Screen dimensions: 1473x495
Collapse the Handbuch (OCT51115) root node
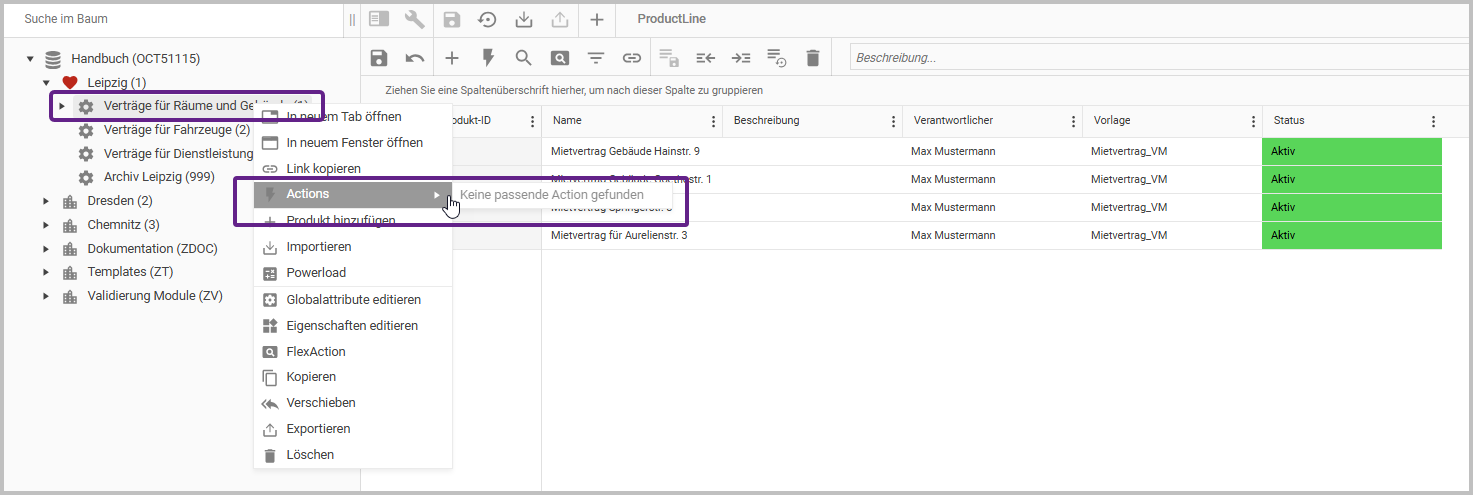[30, 59]
